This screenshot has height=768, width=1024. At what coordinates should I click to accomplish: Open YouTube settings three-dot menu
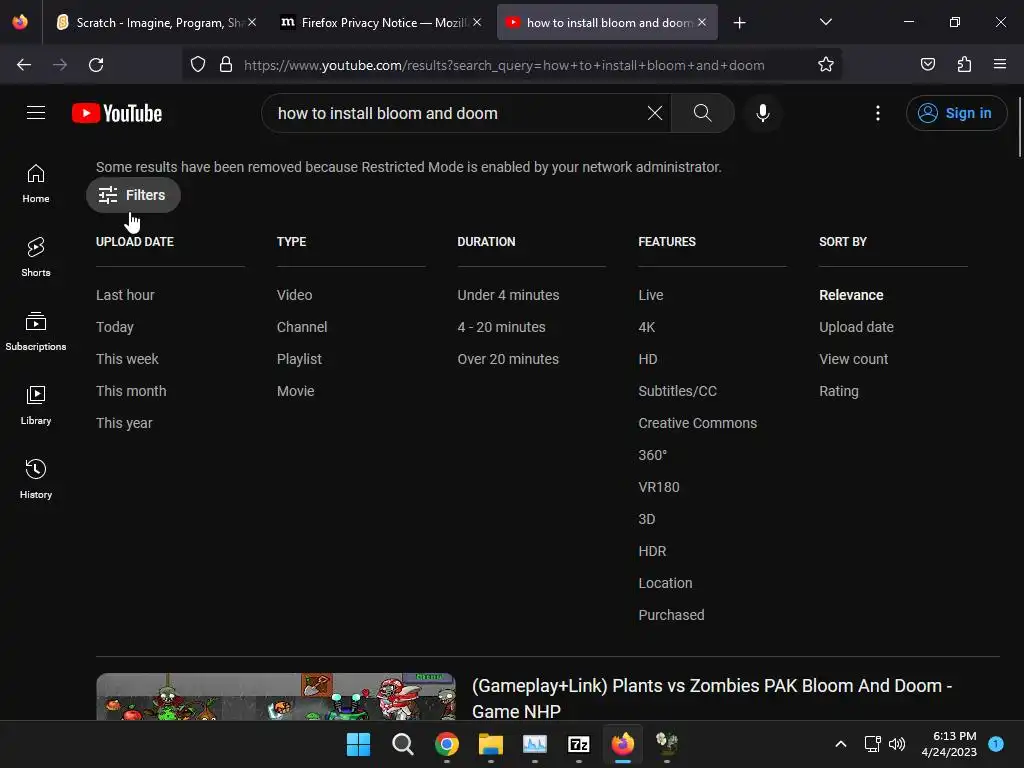pyautogui.click(x=878, y=113)
